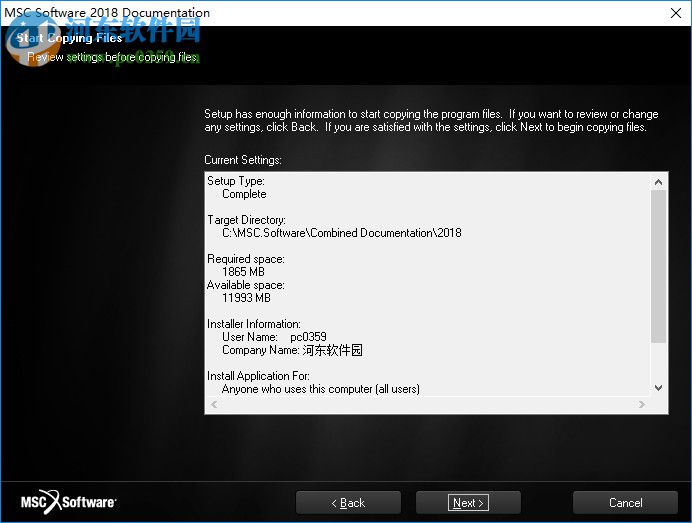Click the "Required space:" label
Screen dimensions: 692x523
[246, 259]
